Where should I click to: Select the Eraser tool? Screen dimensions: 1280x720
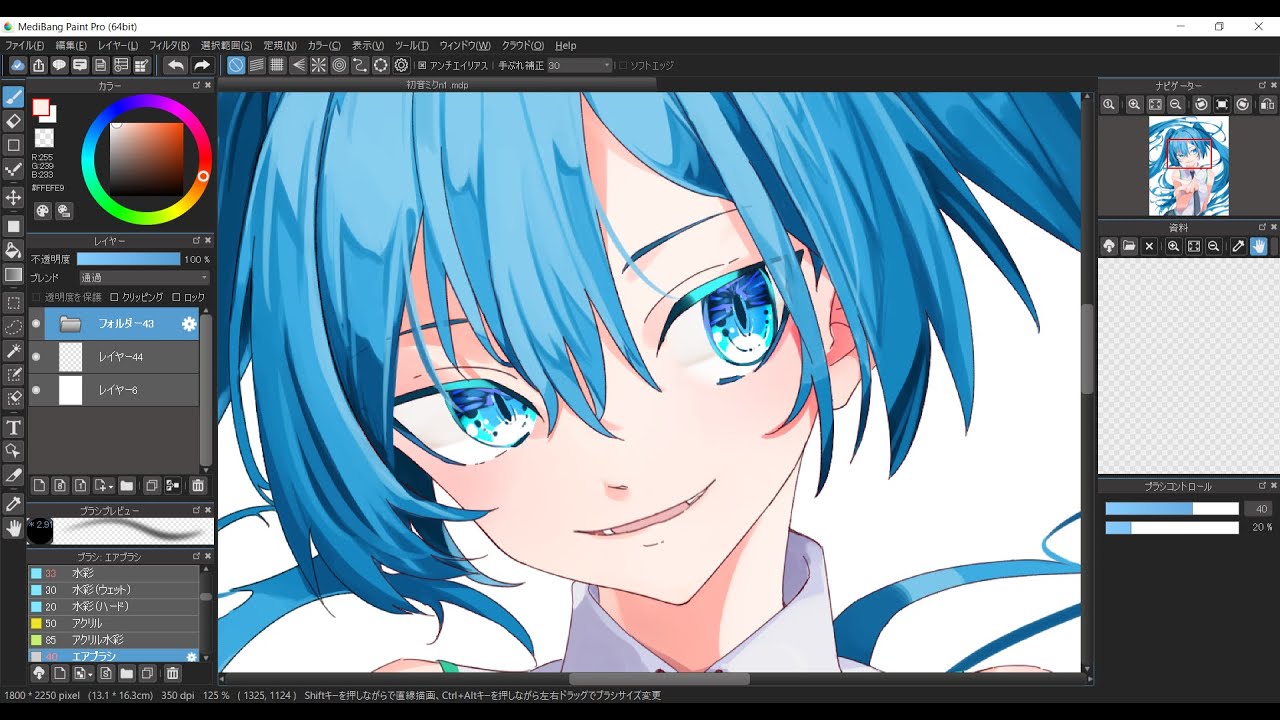[14, 121]
